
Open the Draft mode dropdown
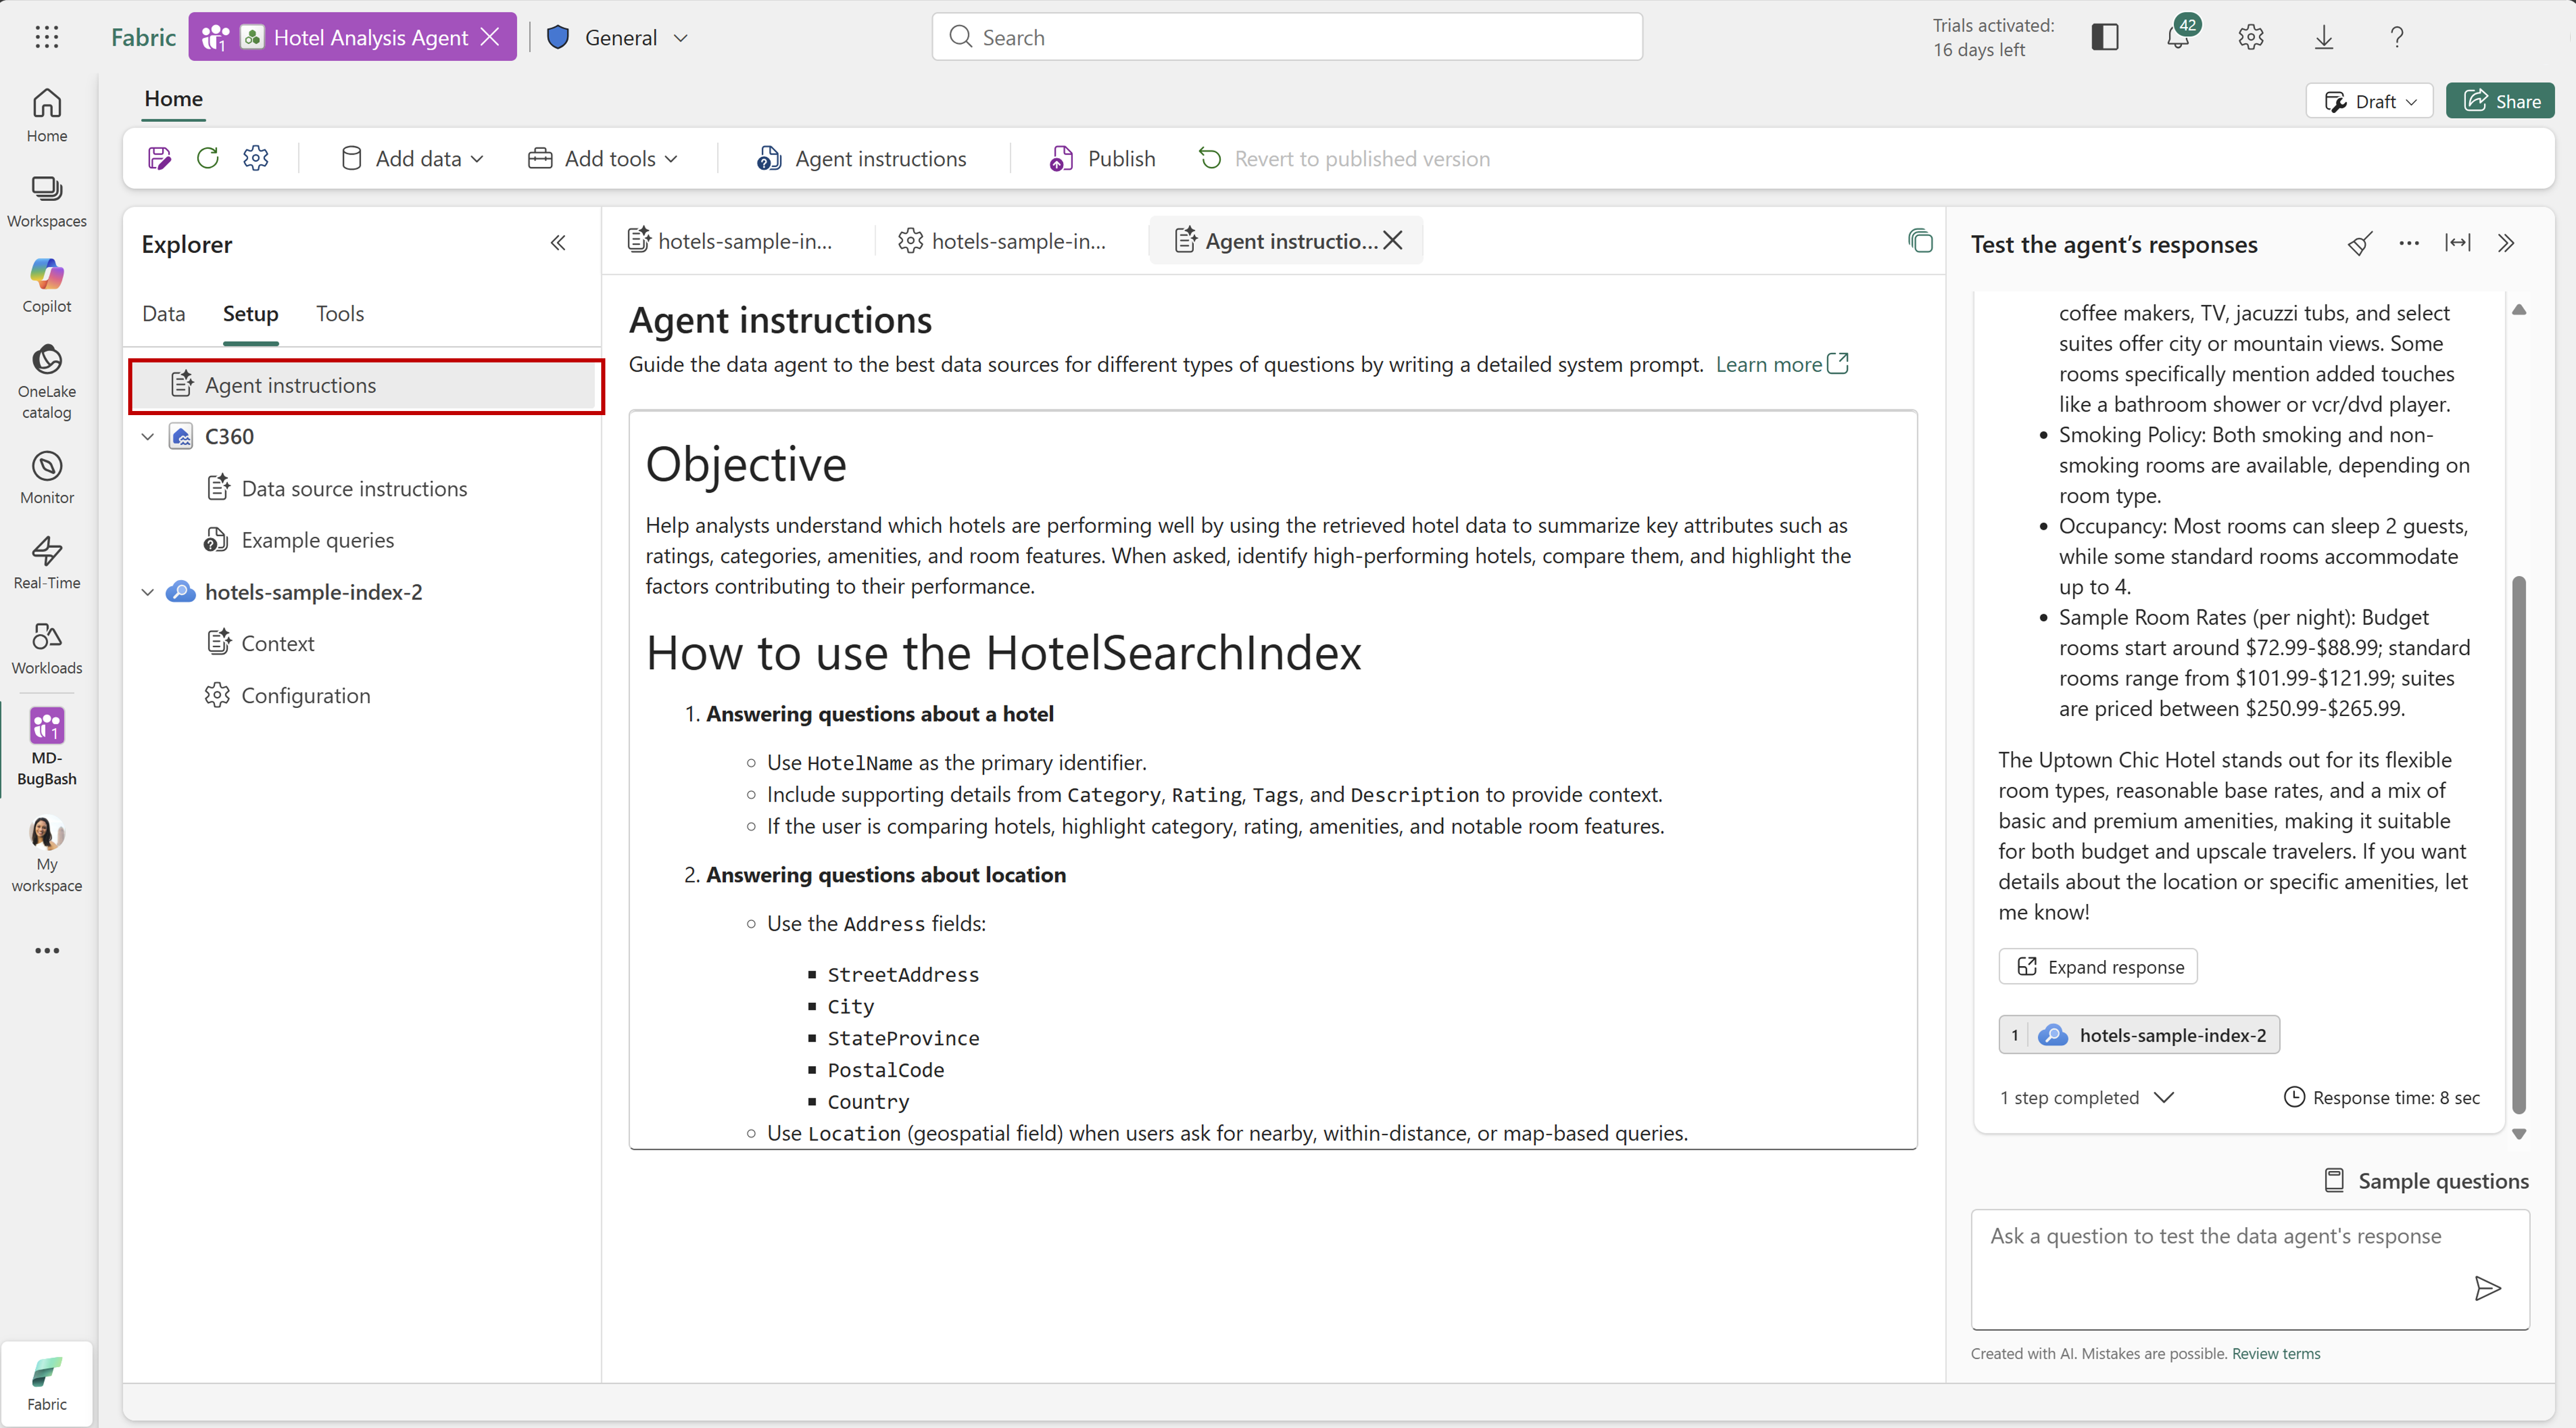2370,101
